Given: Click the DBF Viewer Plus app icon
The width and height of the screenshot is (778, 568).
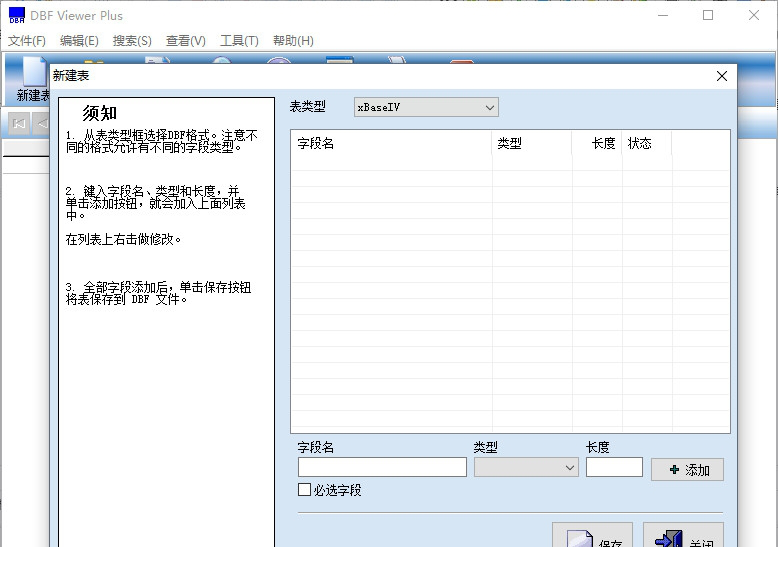Looking at the screenshot, I should [x=16, y=15].
